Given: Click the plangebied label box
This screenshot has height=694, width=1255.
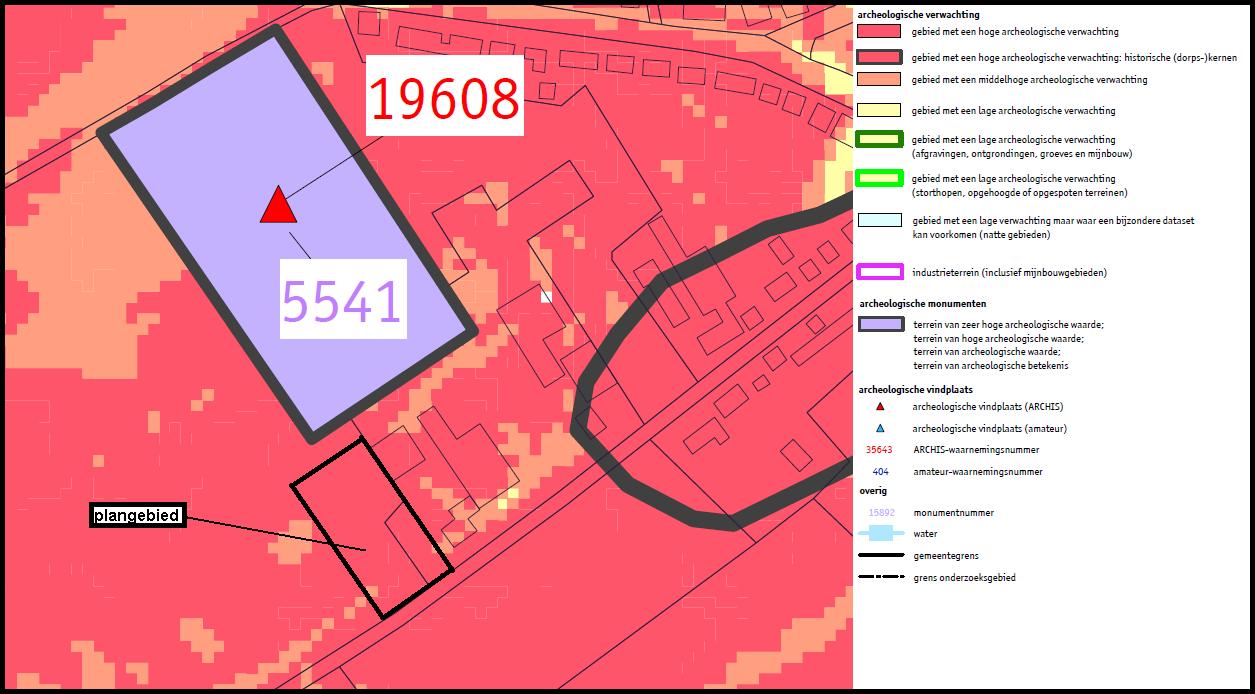Looking at the screenshot, I should (x=137, y=516).
